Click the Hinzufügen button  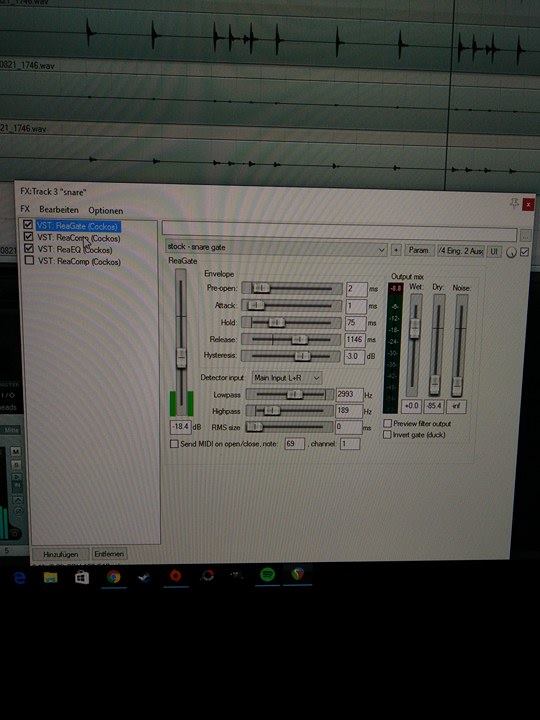pyautogui.click(x=61, y=554)
